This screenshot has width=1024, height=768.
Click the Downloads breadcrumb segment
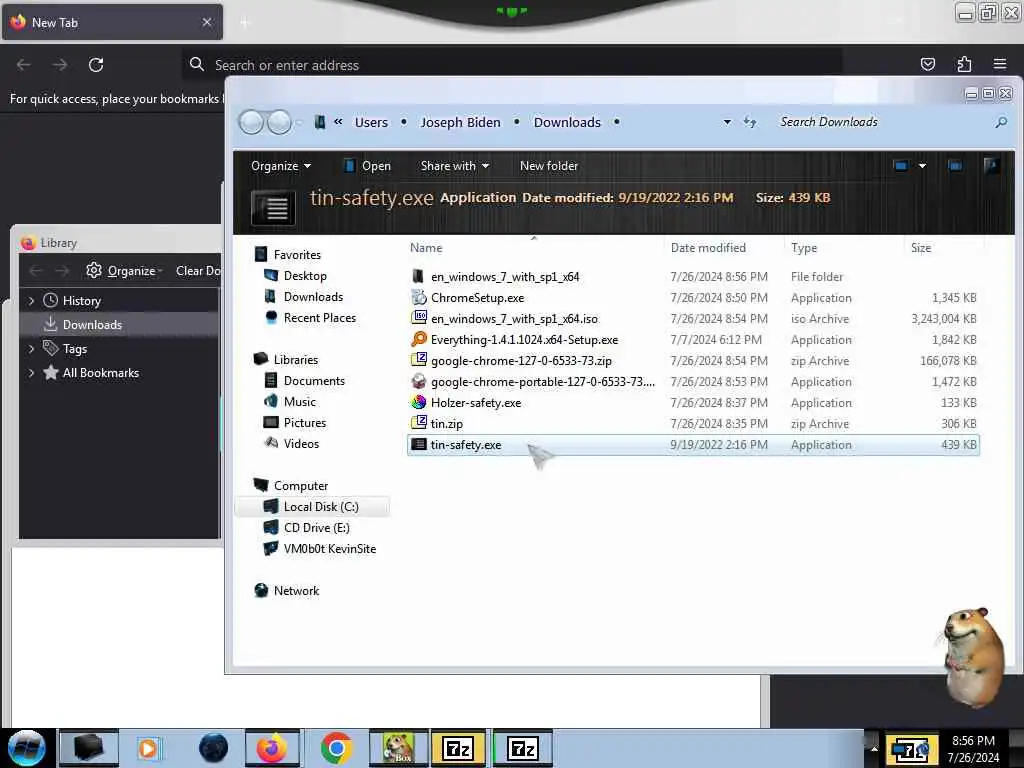[x=567, y=122]
